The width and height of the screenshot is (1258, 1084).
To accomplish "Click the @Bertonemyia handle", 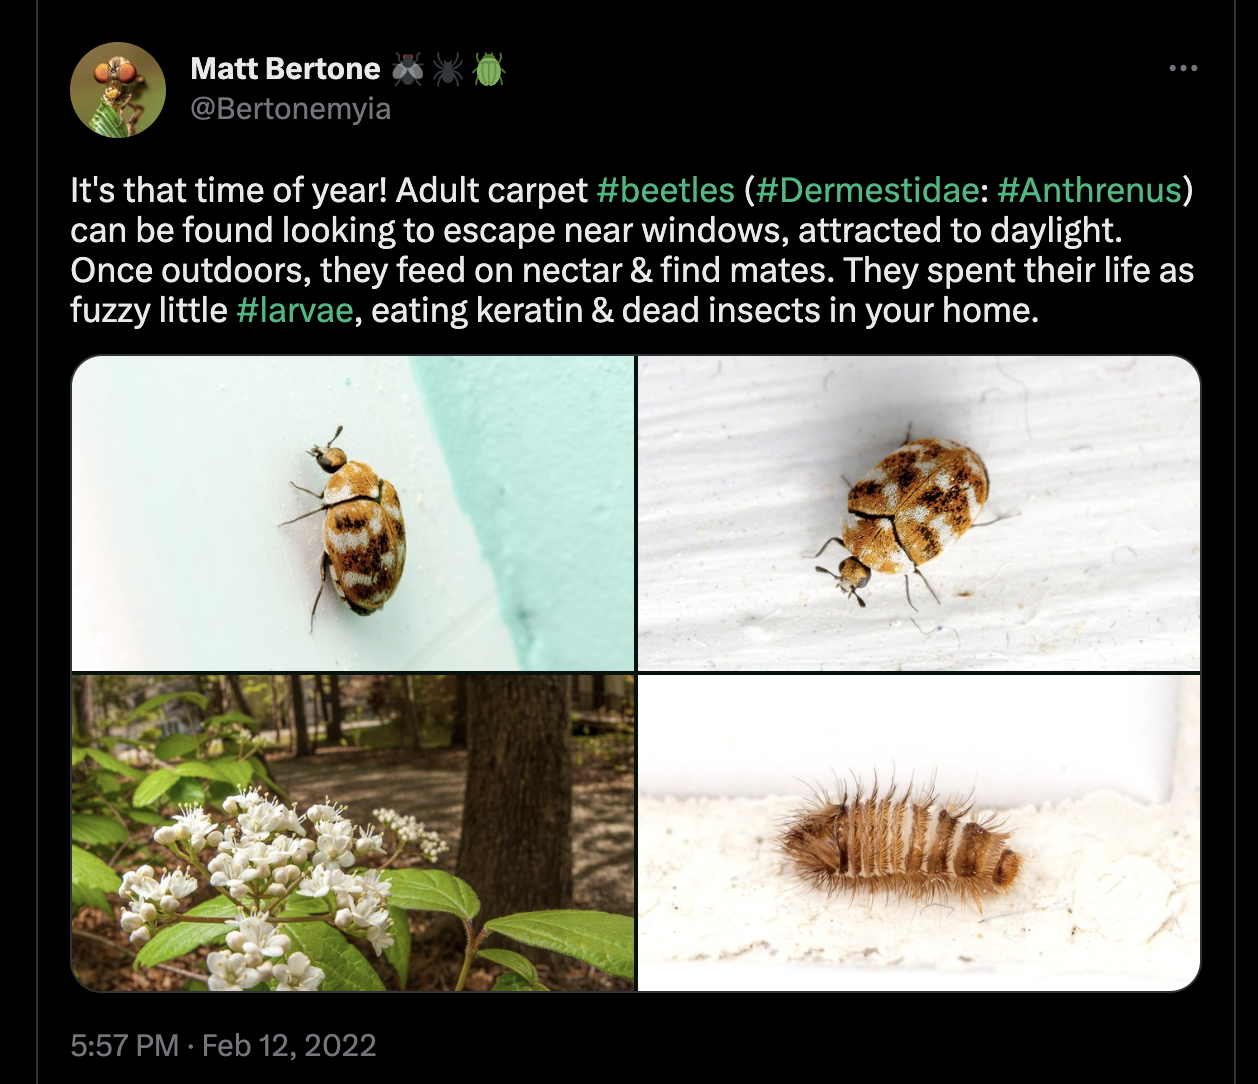I will [292, 110].
